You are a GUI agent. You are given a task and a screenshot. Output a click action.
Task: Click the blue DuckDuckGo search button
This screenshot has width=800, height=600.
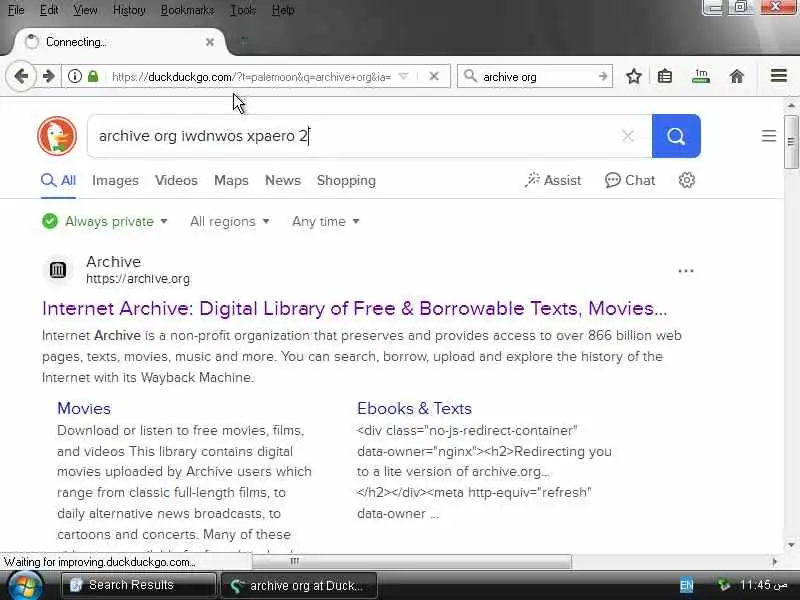676,136
